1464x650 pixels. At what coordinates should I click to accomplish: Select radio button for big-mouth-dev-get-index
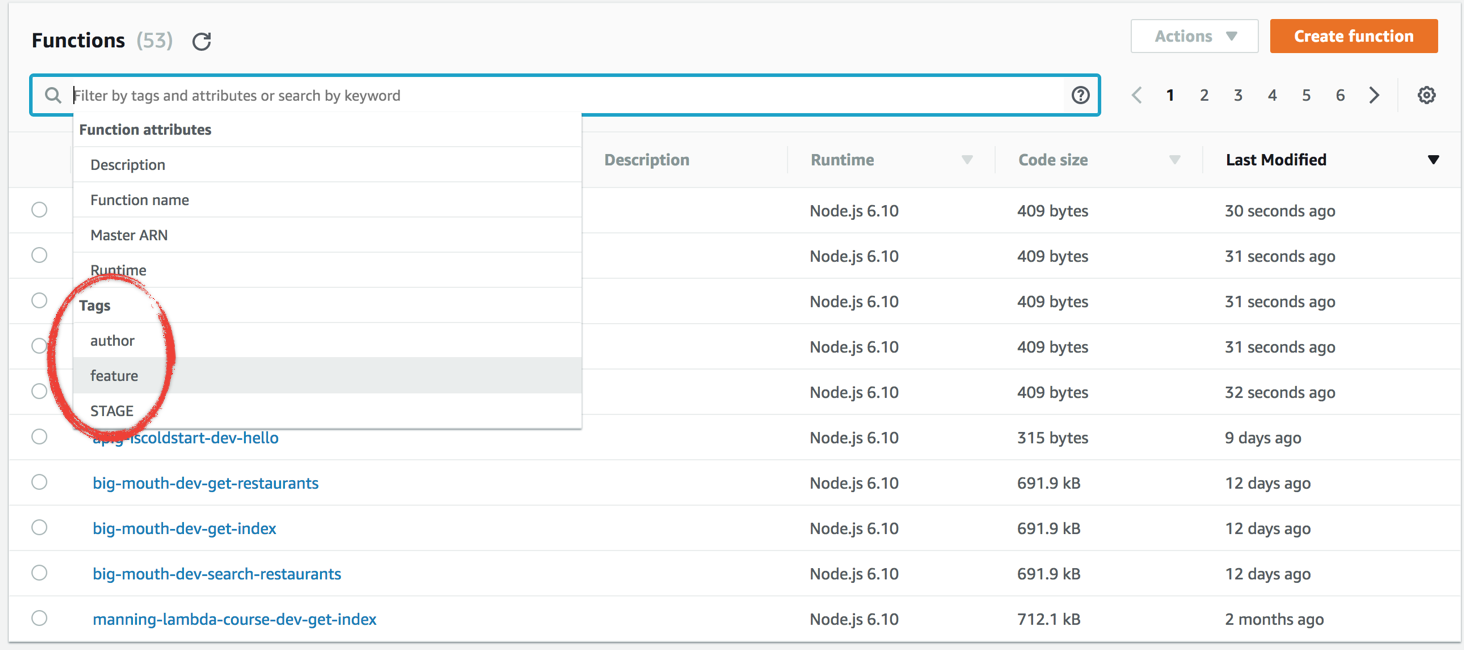coord(39,527)
